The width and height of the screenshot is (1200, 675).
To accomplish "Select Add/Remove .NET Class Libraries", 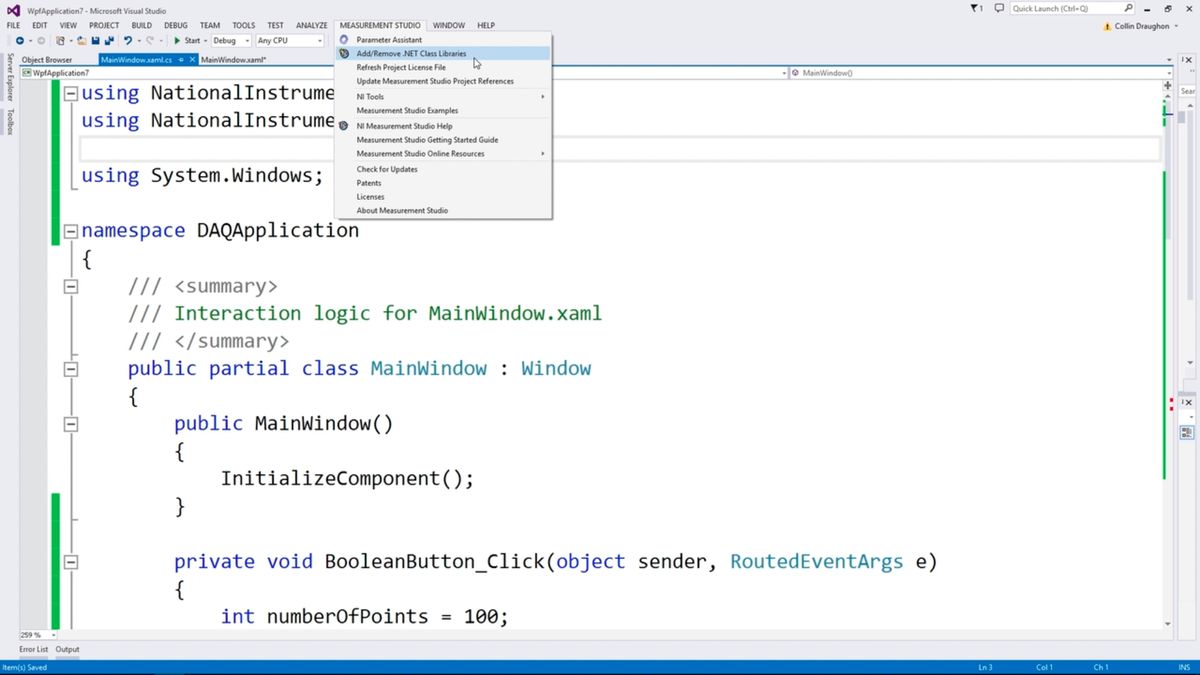I will (444, 53).
